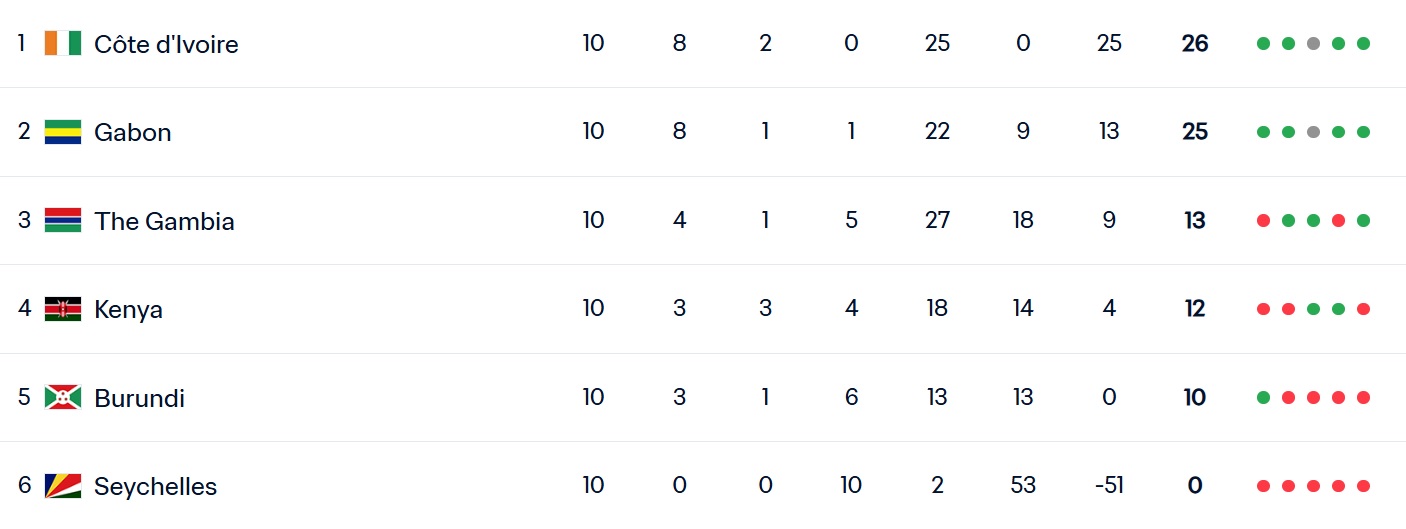The width and height of the screenshot is (1406, 529).
Task: Click Seychelles' -51 goal difference
Action: pyautogui.click(x=1109, y=486)
